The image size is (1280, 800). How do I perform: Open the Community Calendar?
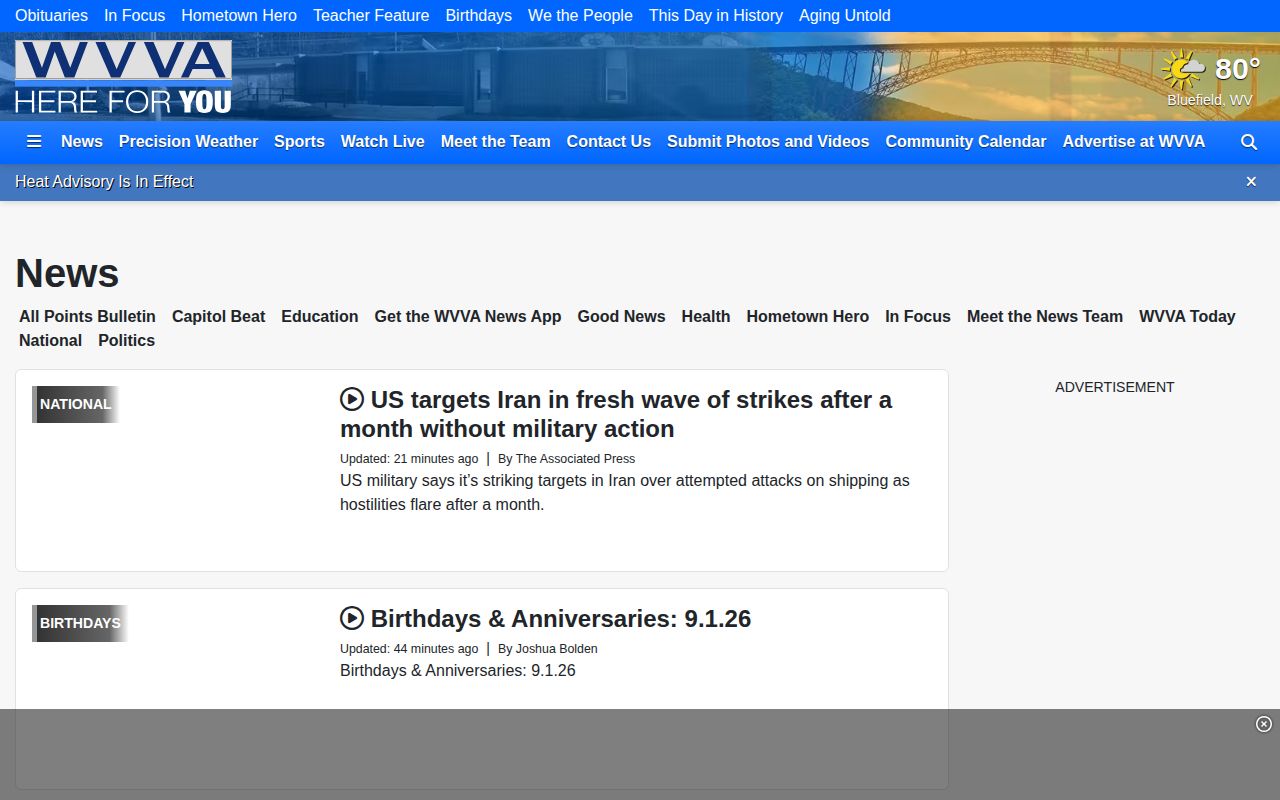click(x=966, y=142)
